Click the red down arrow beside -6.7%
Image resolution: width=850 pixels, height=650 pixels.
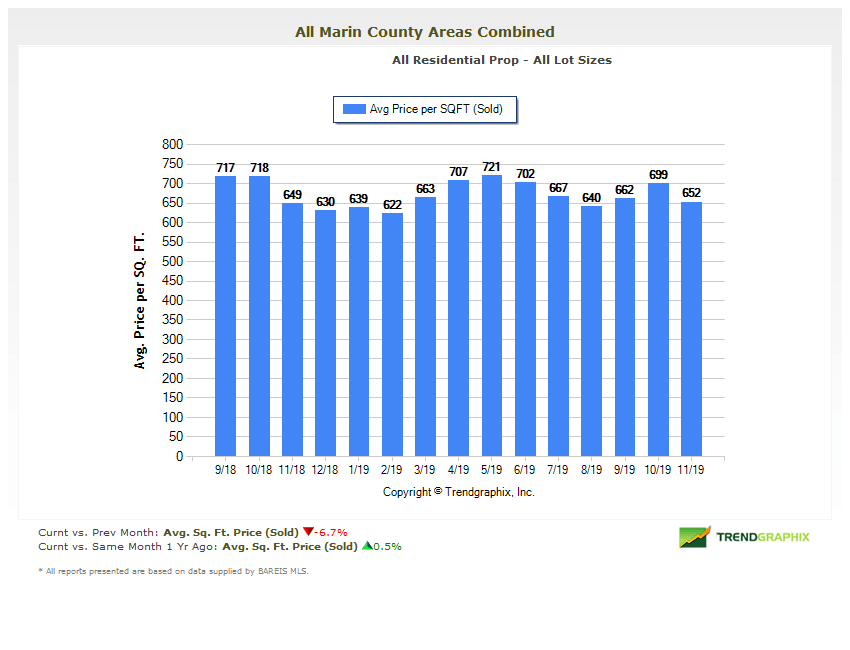(308, 532)
